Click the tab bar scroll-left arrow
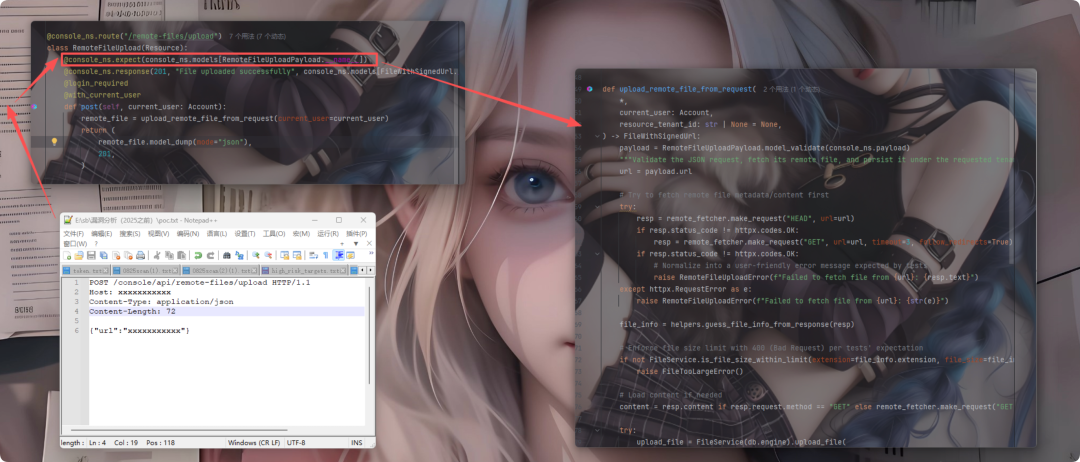1080x462 pixels. coord(362,270)
